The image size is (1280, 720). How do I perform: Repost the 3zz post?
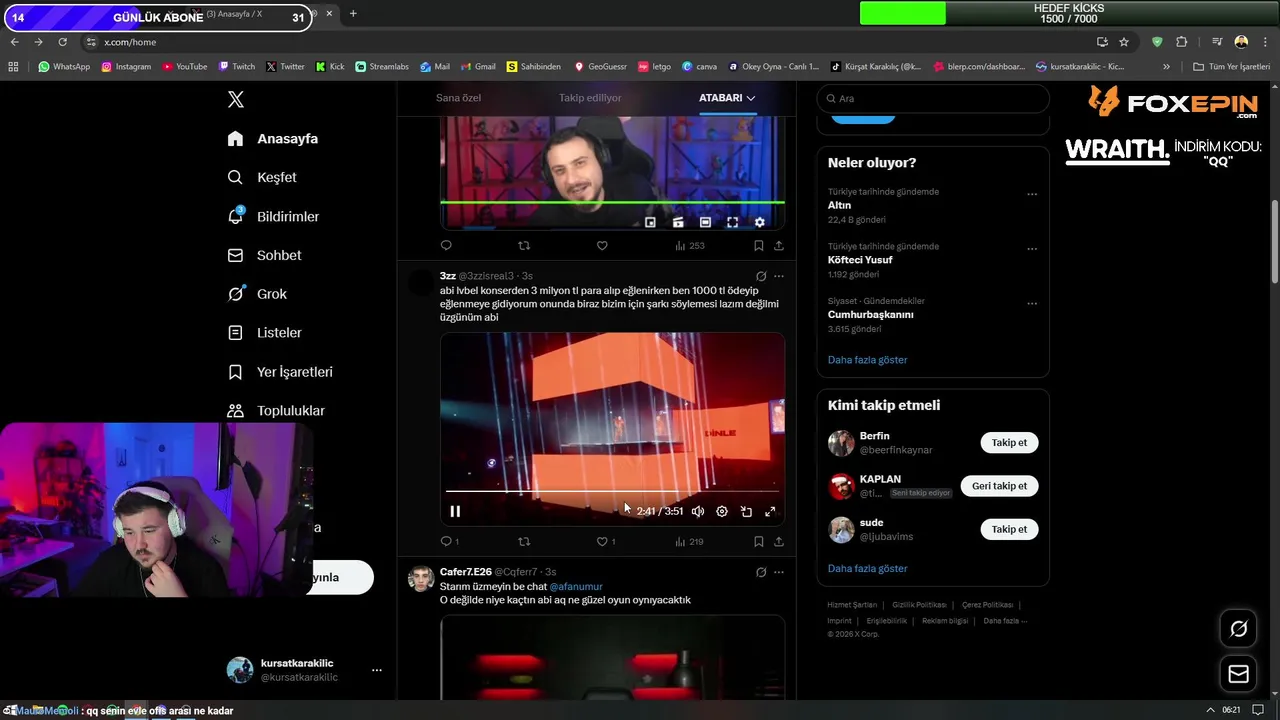click(x=524, y=541)
